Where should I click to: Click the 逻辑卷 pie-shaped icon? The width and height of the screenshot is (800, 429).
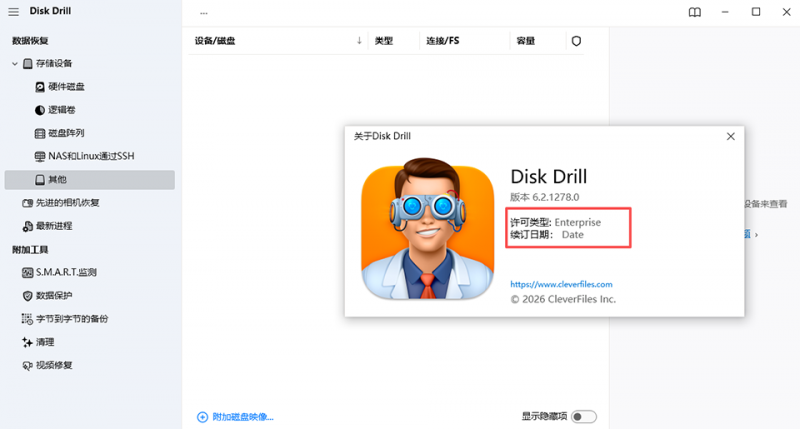point(40,110)
